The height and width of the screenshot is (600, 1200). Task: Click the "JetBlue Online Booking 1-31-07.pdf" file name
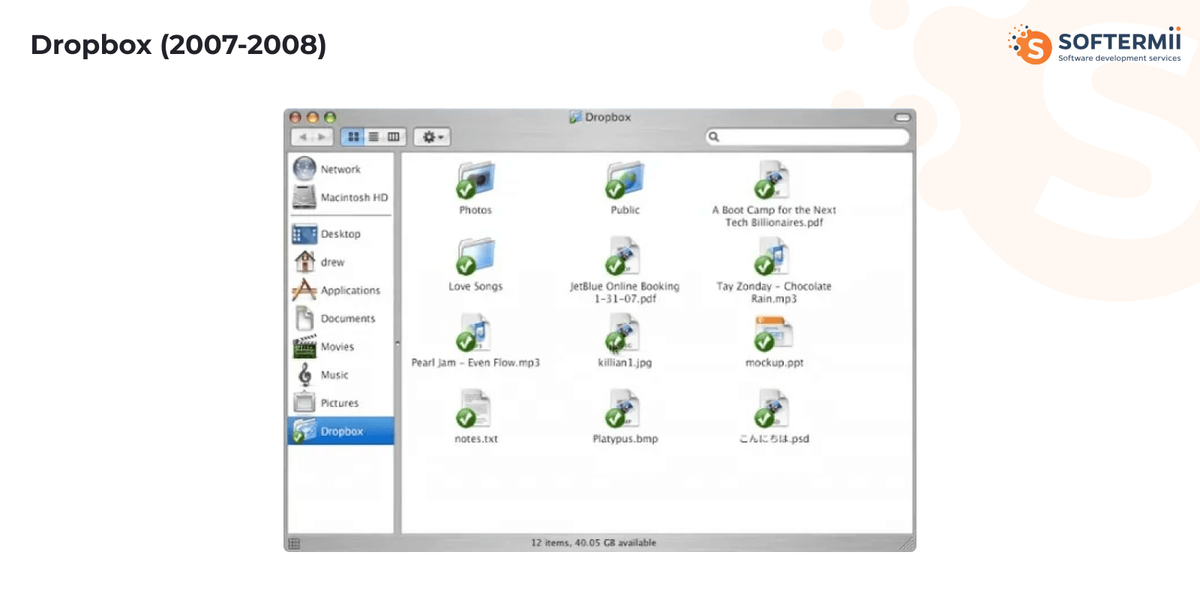[x=625, y=293]
